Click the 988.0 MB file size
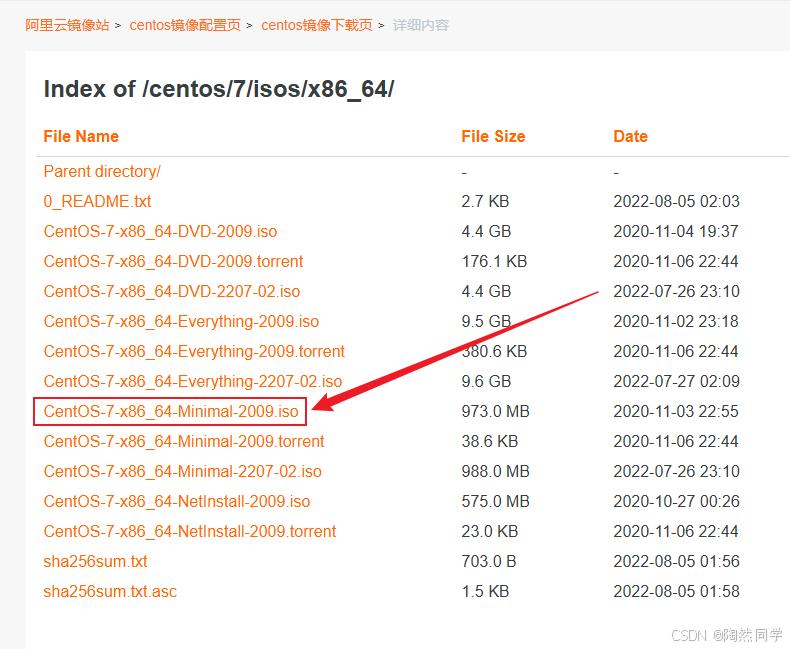The height and width of the screenshot is (649, 790). click(x=495, y=471)
